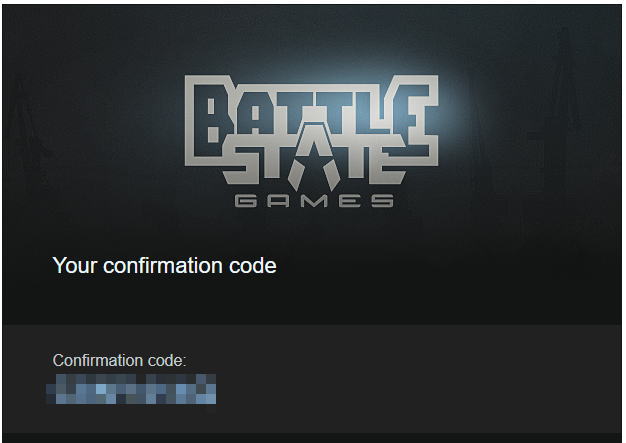Viewport: 626px width, 443px height.
Task: Click the word Confirmation in the gray panel label
Action: [98, 361]
